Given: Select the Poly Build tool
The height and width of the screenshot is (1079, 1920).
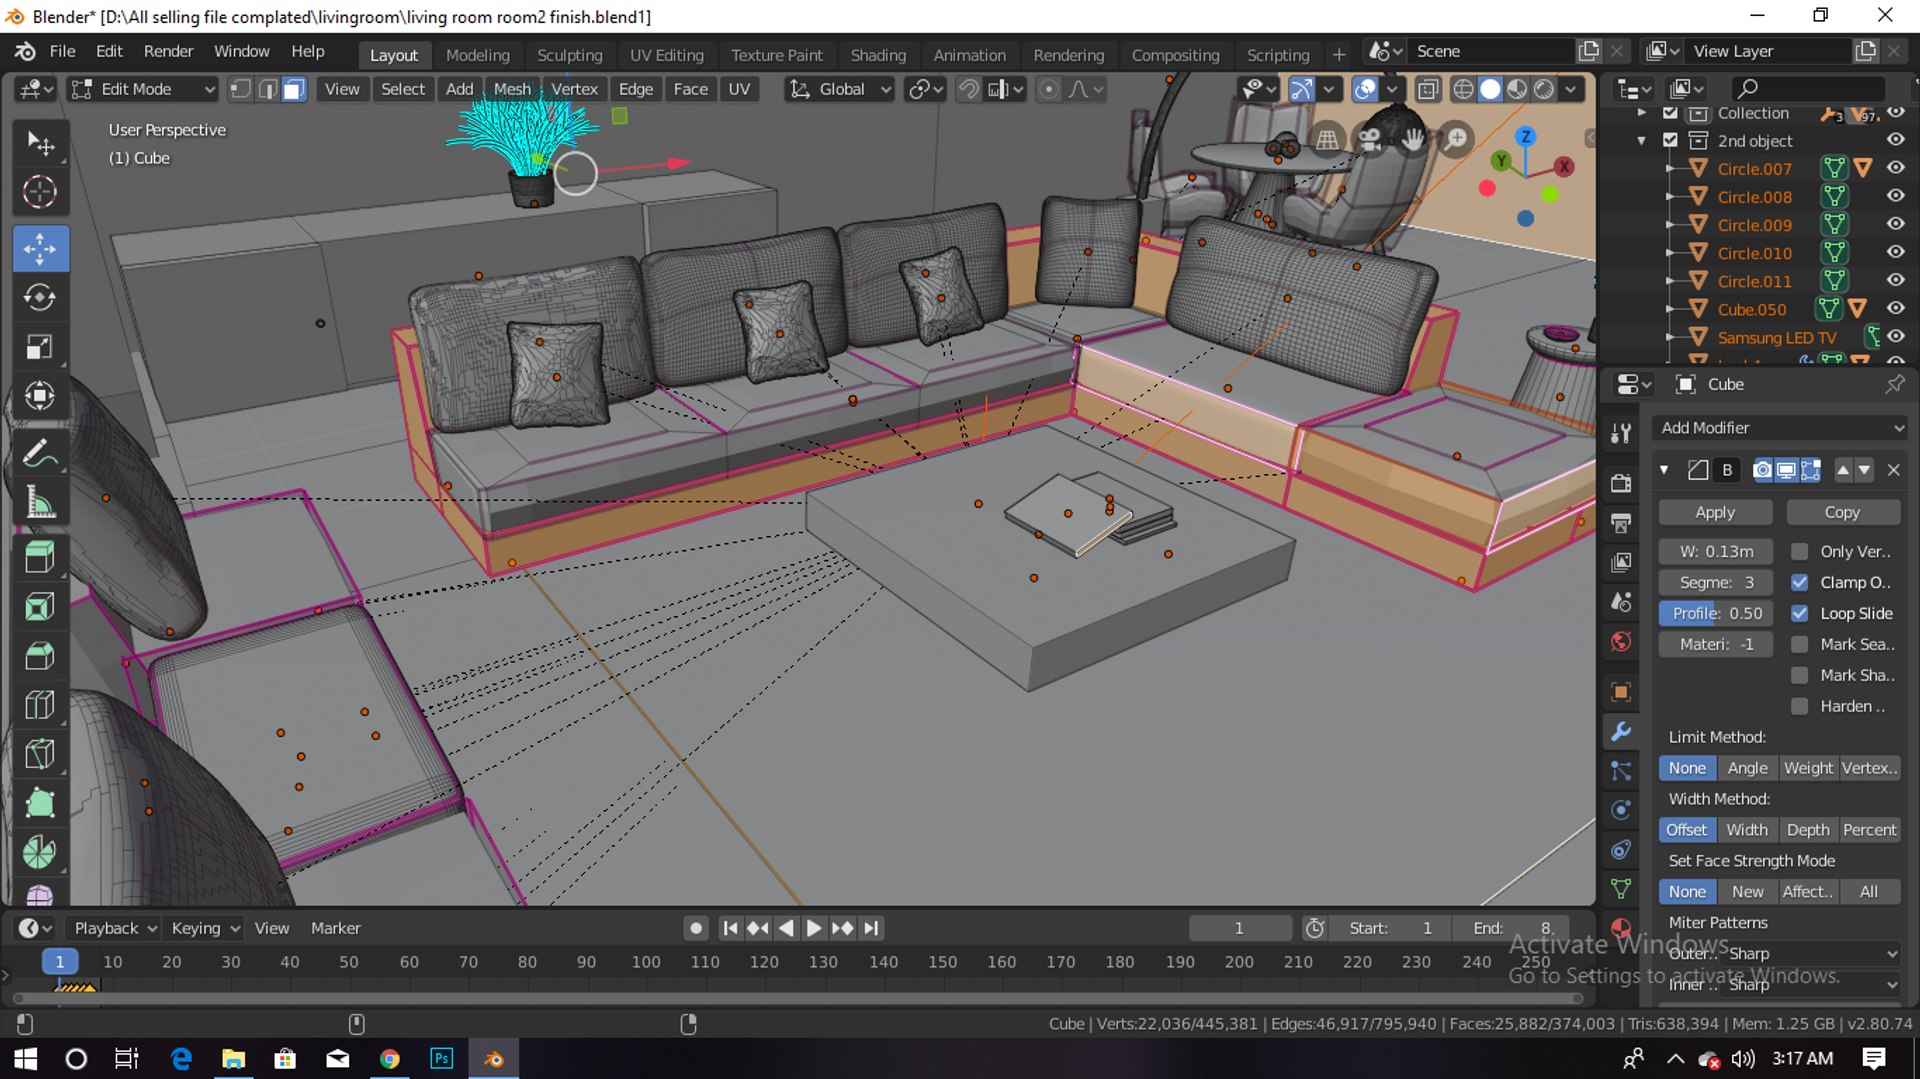Looking at the screenshot, I should 40,803.
